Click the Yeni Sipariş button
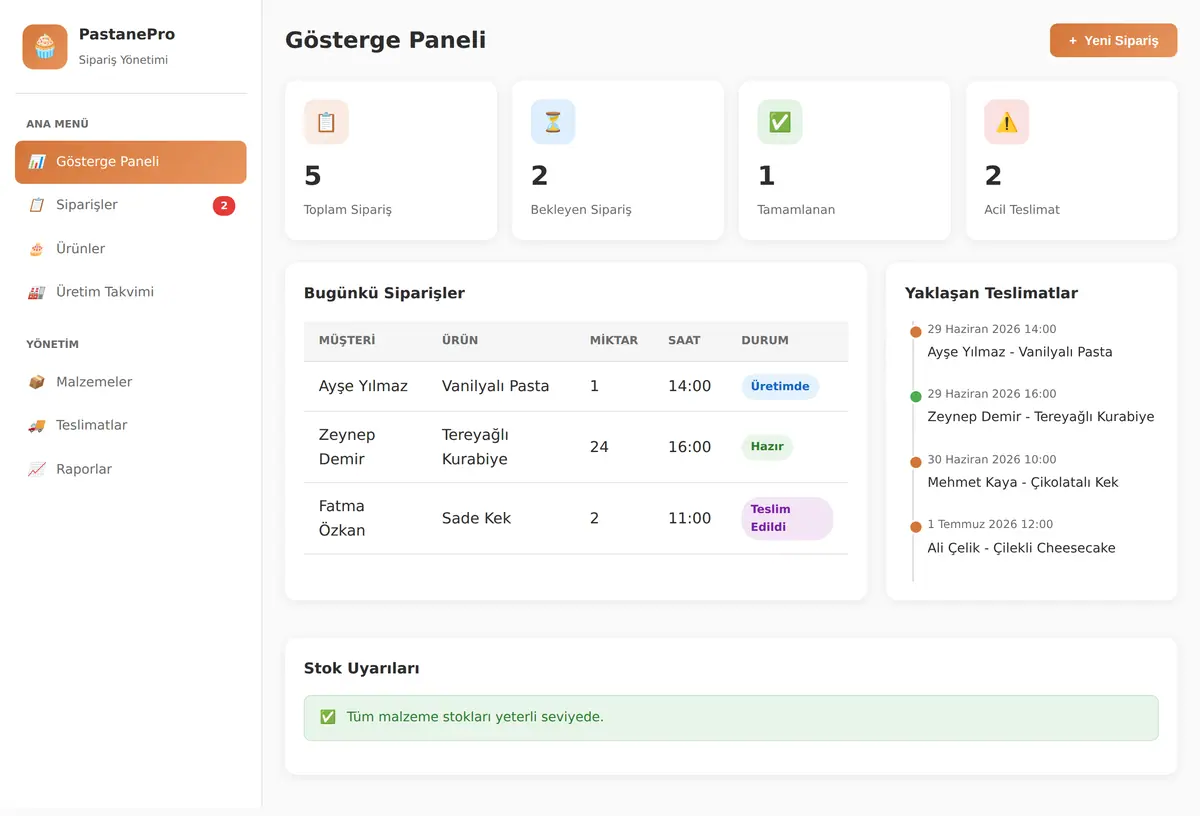The width and height of the screenshot is (1200, 816). click(1113, 41)
